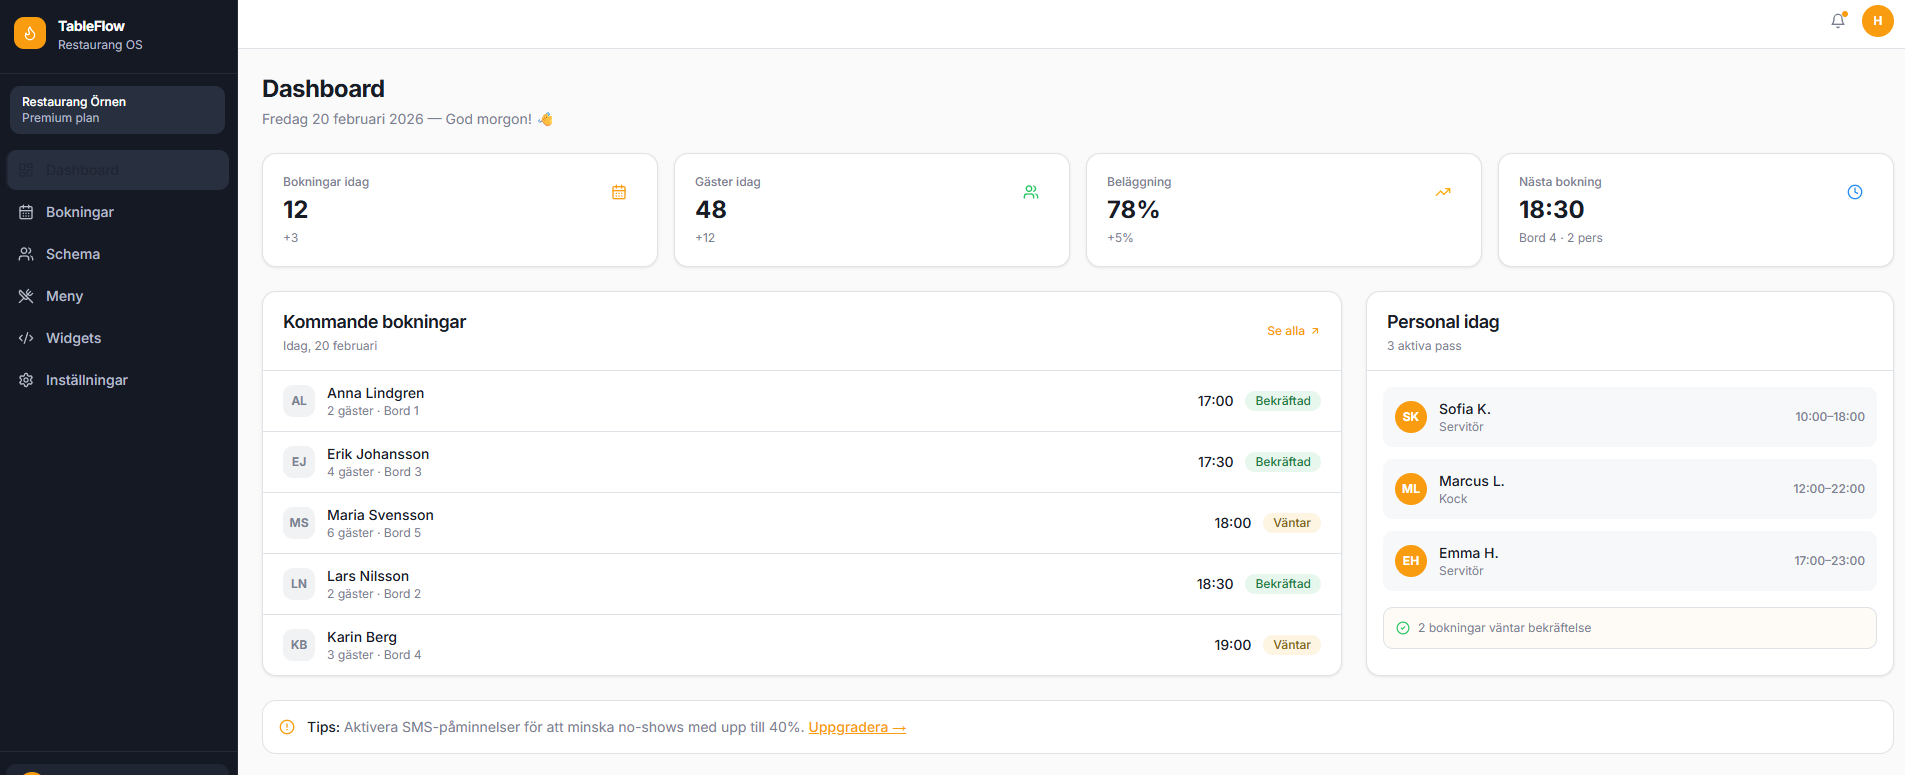Click the AL avatar for Anna Lindgren
1905x775 pixels.
299,401
